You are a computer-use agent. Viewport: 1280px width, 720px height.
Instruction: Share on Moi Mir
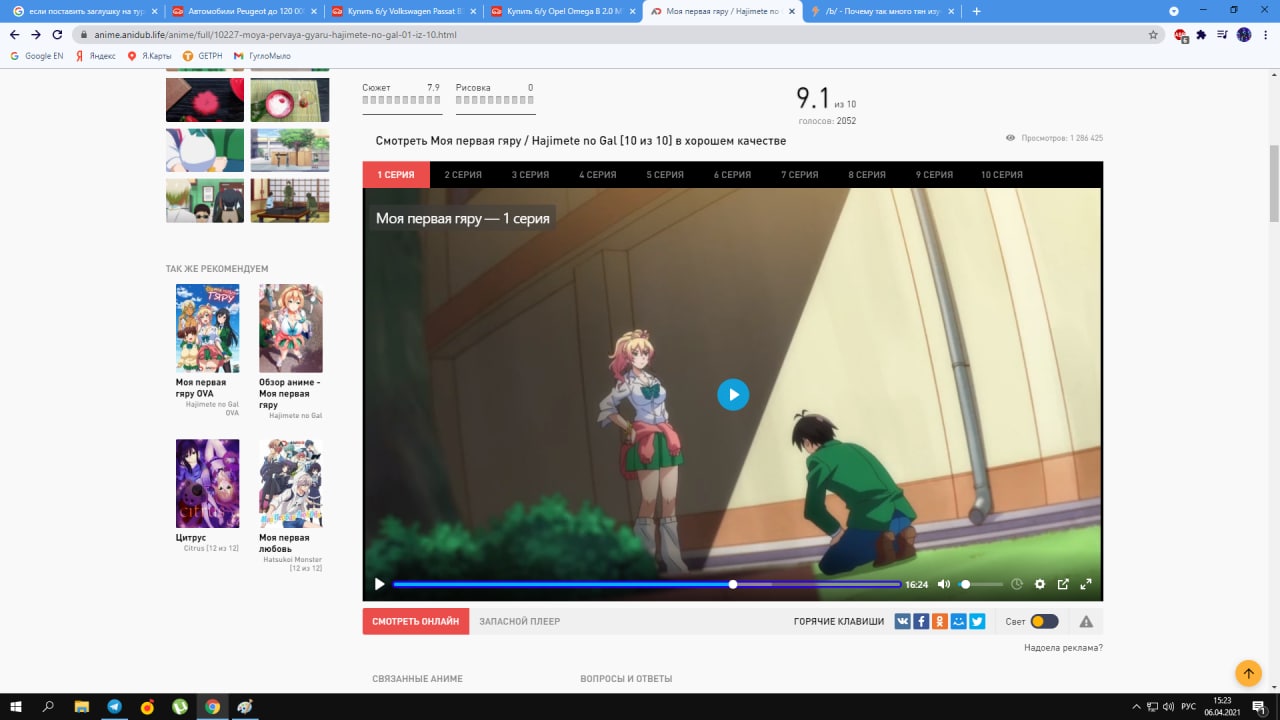[x=959, y=621]
